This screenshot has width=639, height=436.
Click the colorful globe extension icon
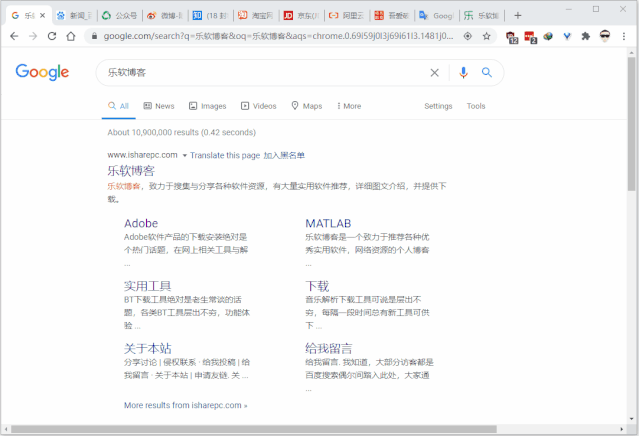[x=548, y=36]
